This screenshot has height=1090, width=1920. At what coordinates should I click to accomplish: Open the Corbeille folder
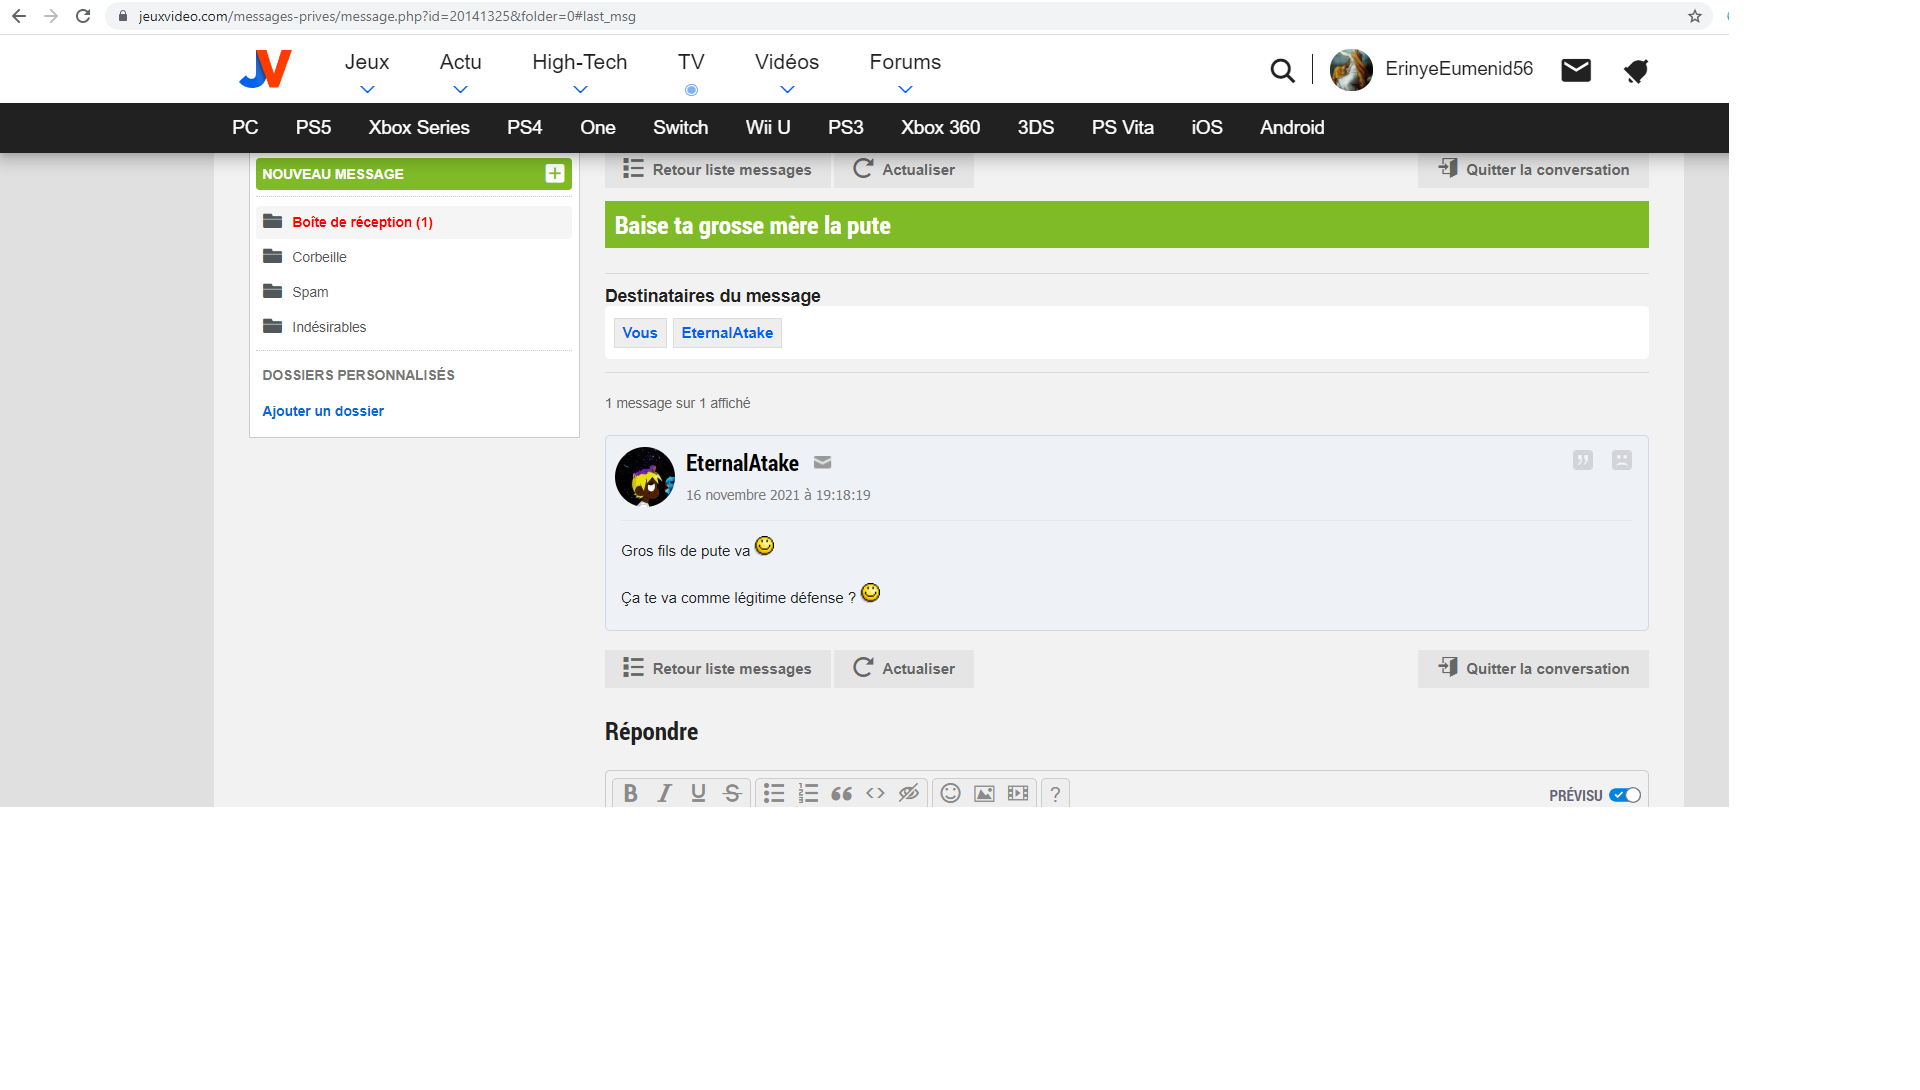(x=319, y=257)
